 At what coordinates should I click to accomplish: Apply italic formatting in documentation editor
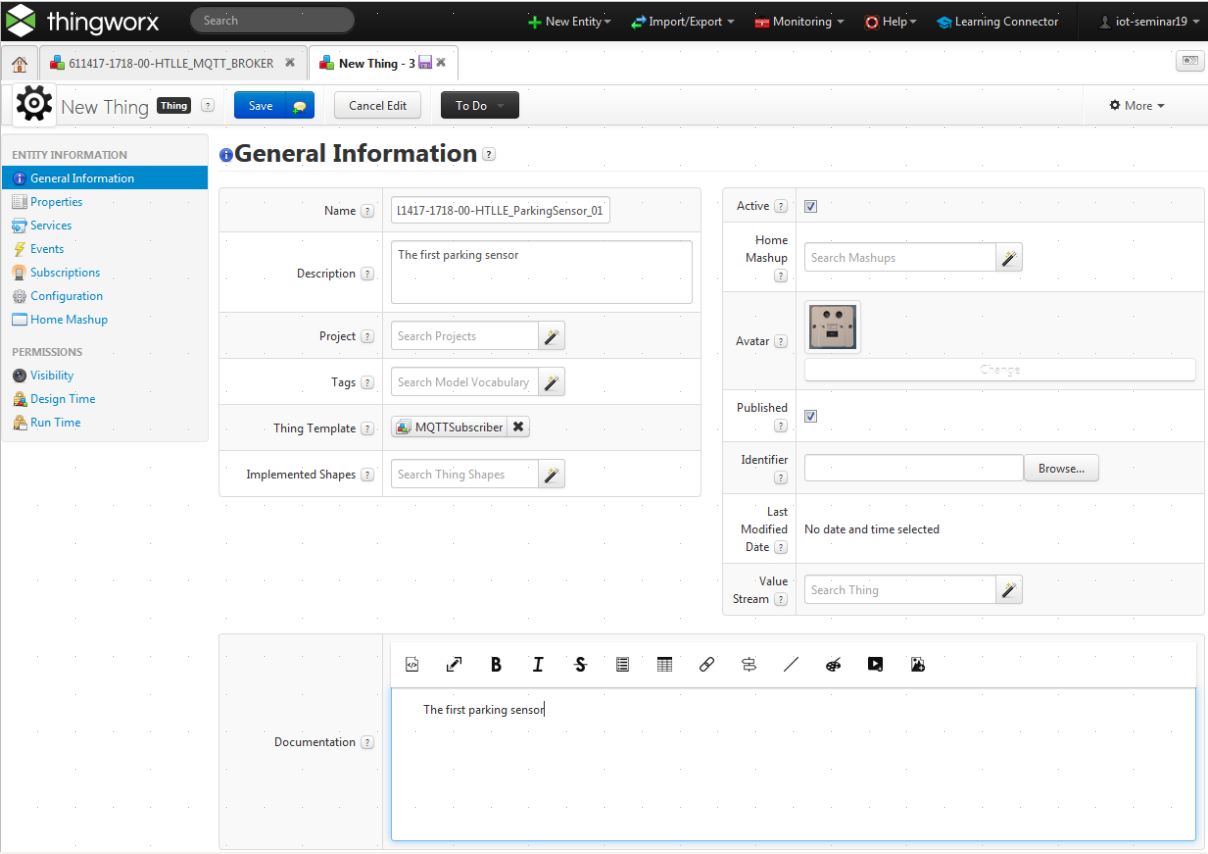click(538, 664)
